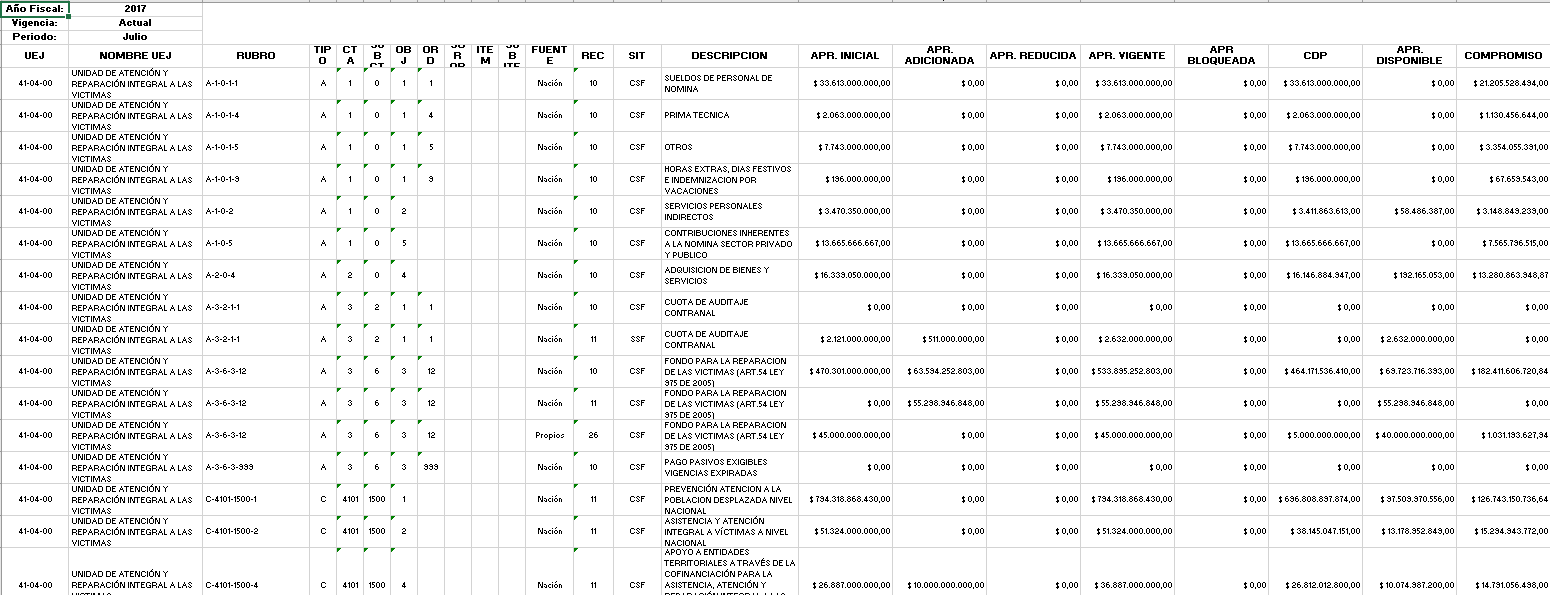Click the 'APR. DISPONIBLE' header cell

[1409, 56]
